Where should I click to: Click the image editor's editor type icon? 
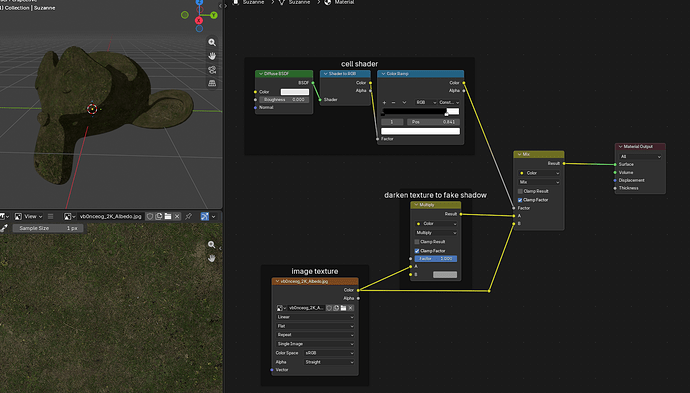coord(3,216)
